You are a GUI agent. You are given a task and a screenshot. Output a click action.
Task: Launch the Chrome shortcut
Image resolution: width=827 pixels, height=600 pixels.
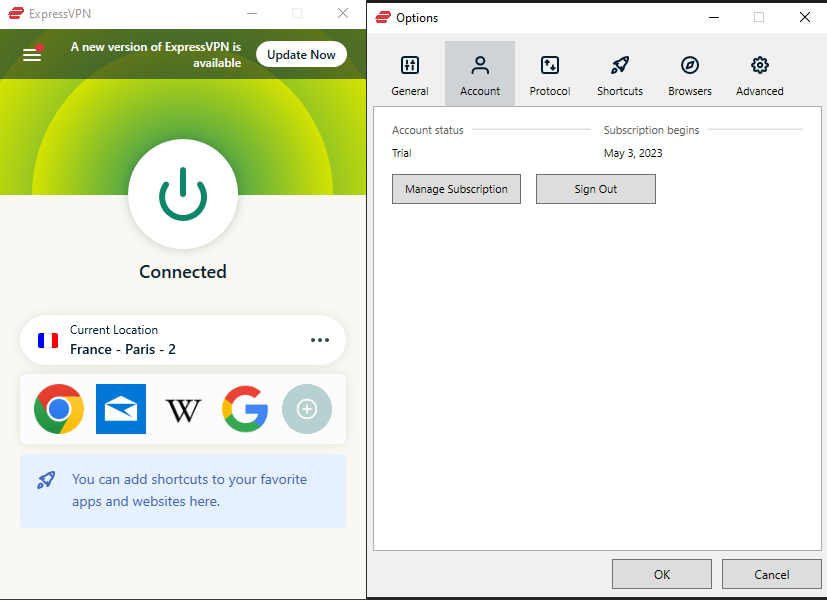pyautogui.click(x=59, y=409)
